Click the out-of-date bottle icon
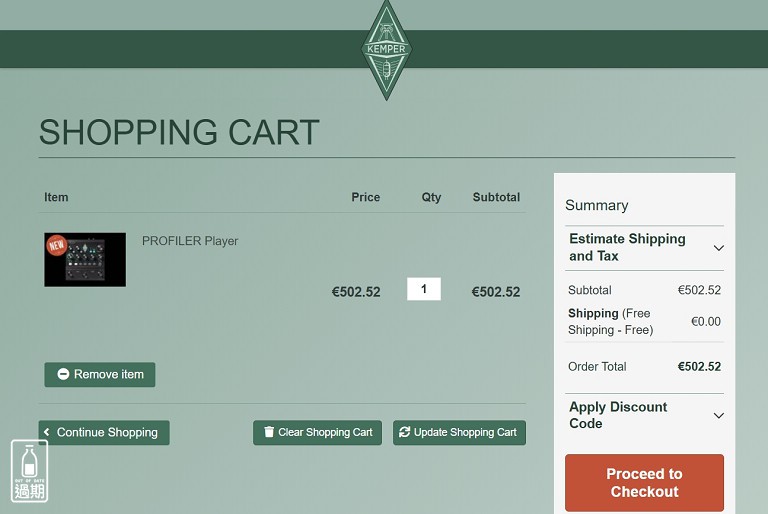This screenshot has width=768, height=514. point(30,471)
